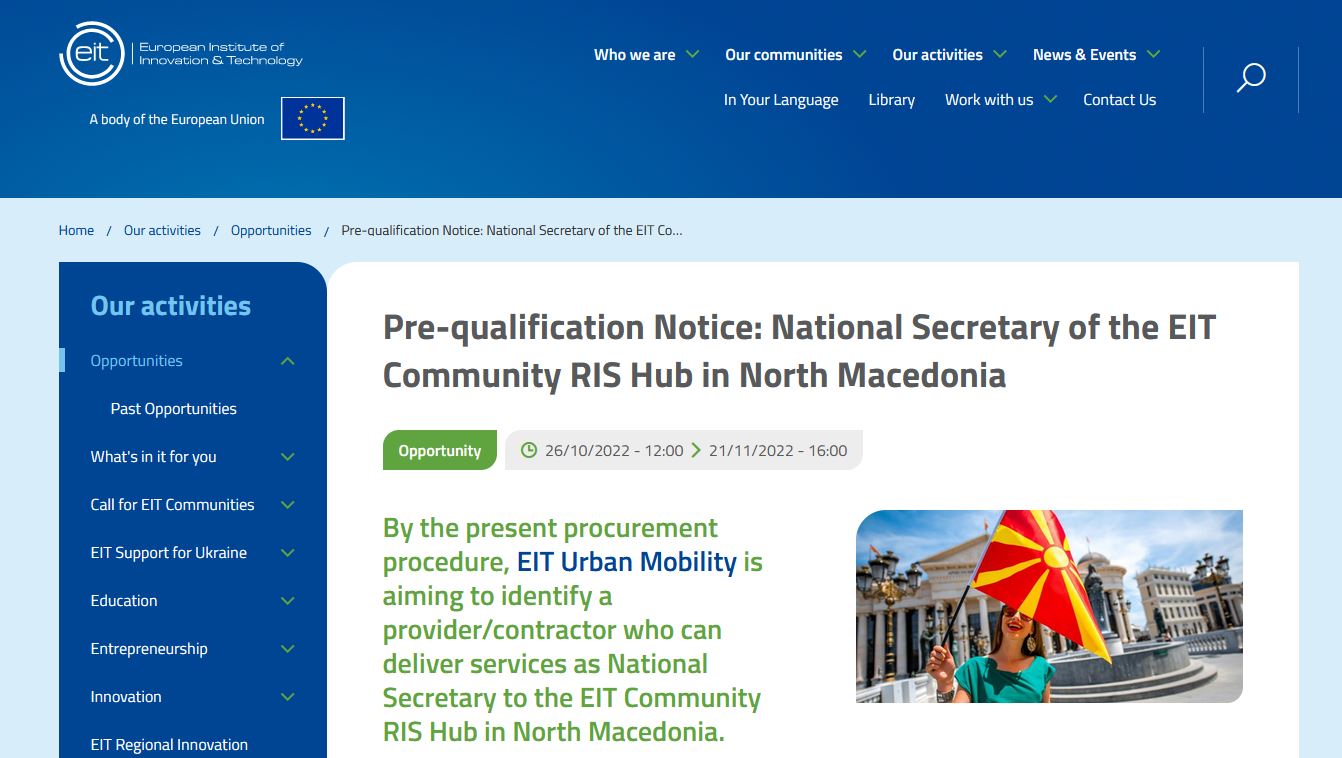The width and height of the screenshot is (1342, 758).
Task: Click the European Institute of Innovation & Technology text
Action: [x=220, y=54]
